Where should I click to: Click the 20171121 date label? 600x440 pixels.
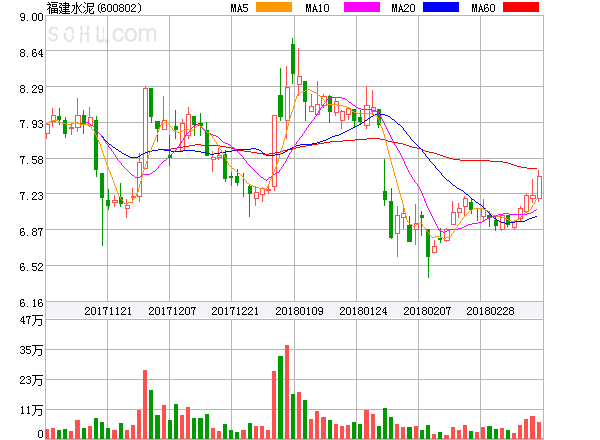tap(108, 311)
